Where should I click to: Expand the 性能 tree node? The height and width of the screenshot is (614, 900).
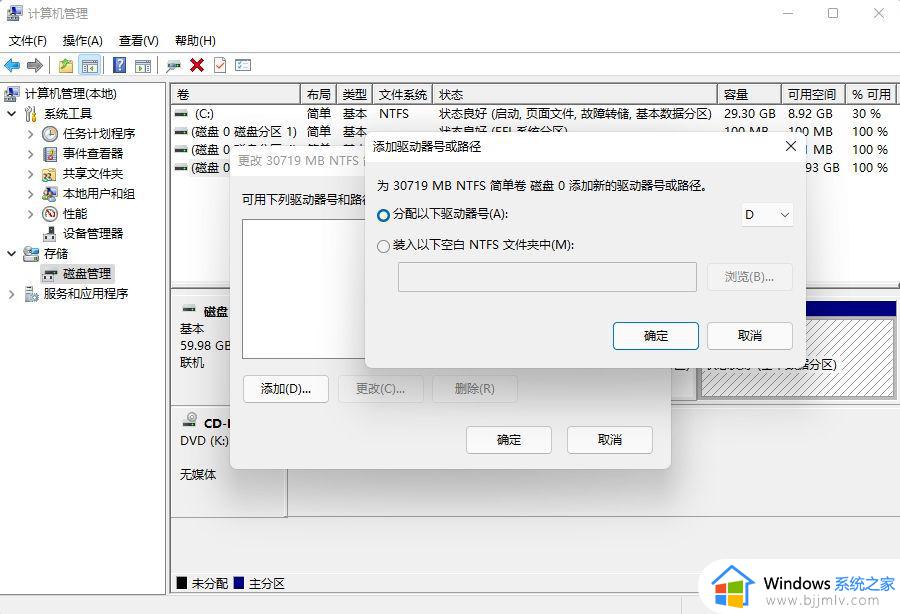point(30,214)
